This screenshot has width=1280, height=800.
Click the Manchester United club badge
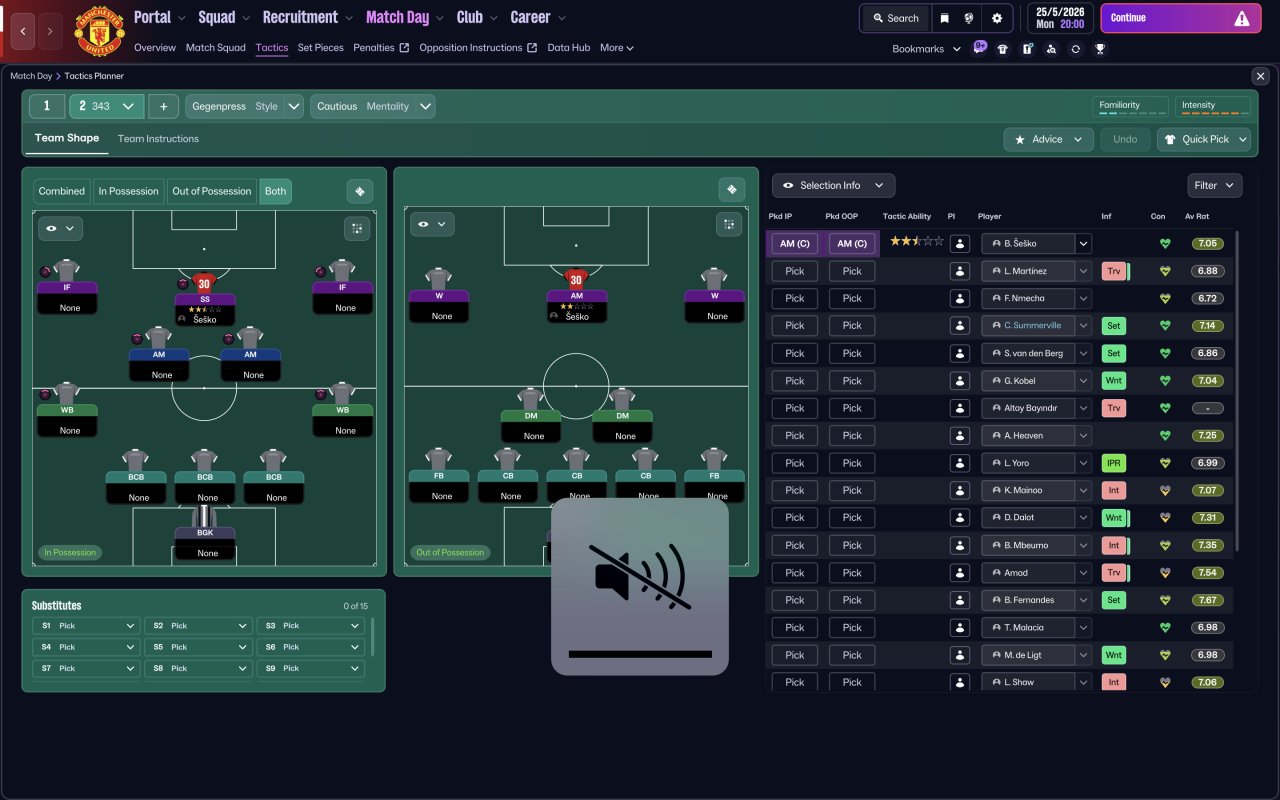pos(99,32)
